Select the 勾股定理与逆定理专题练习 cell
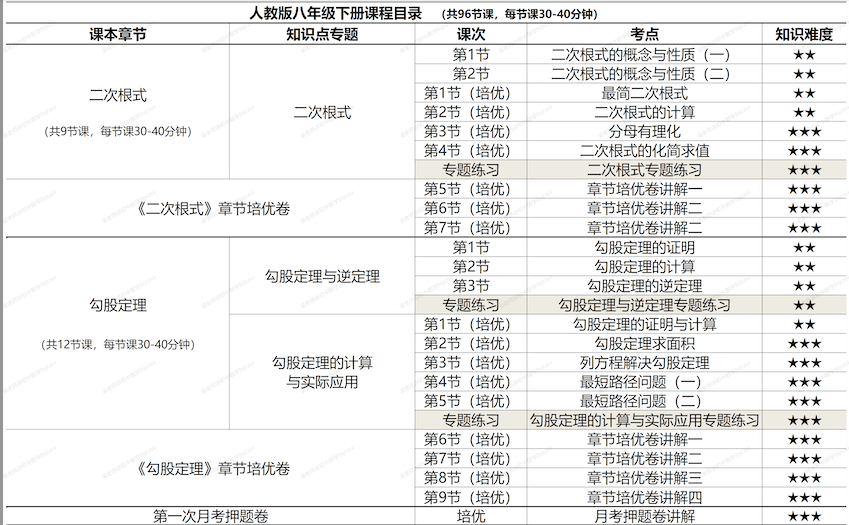 coord(644,305)
